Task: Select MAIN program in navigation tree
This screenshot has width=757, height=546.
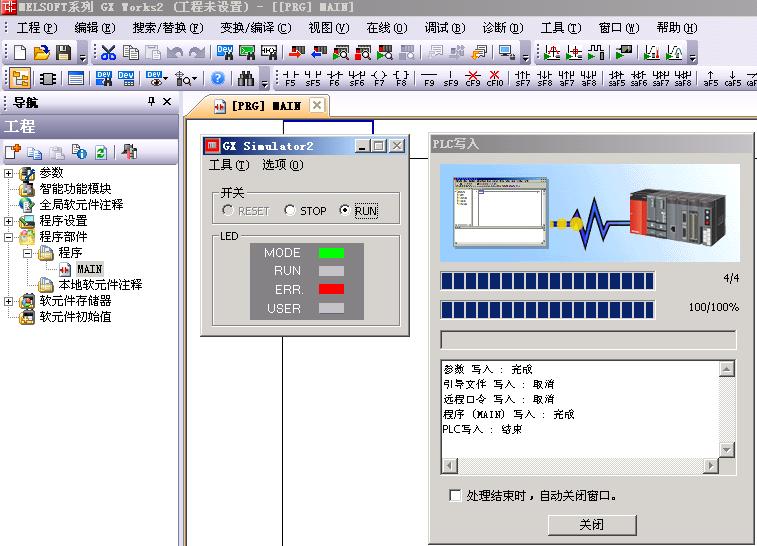Action: [89, 269]
